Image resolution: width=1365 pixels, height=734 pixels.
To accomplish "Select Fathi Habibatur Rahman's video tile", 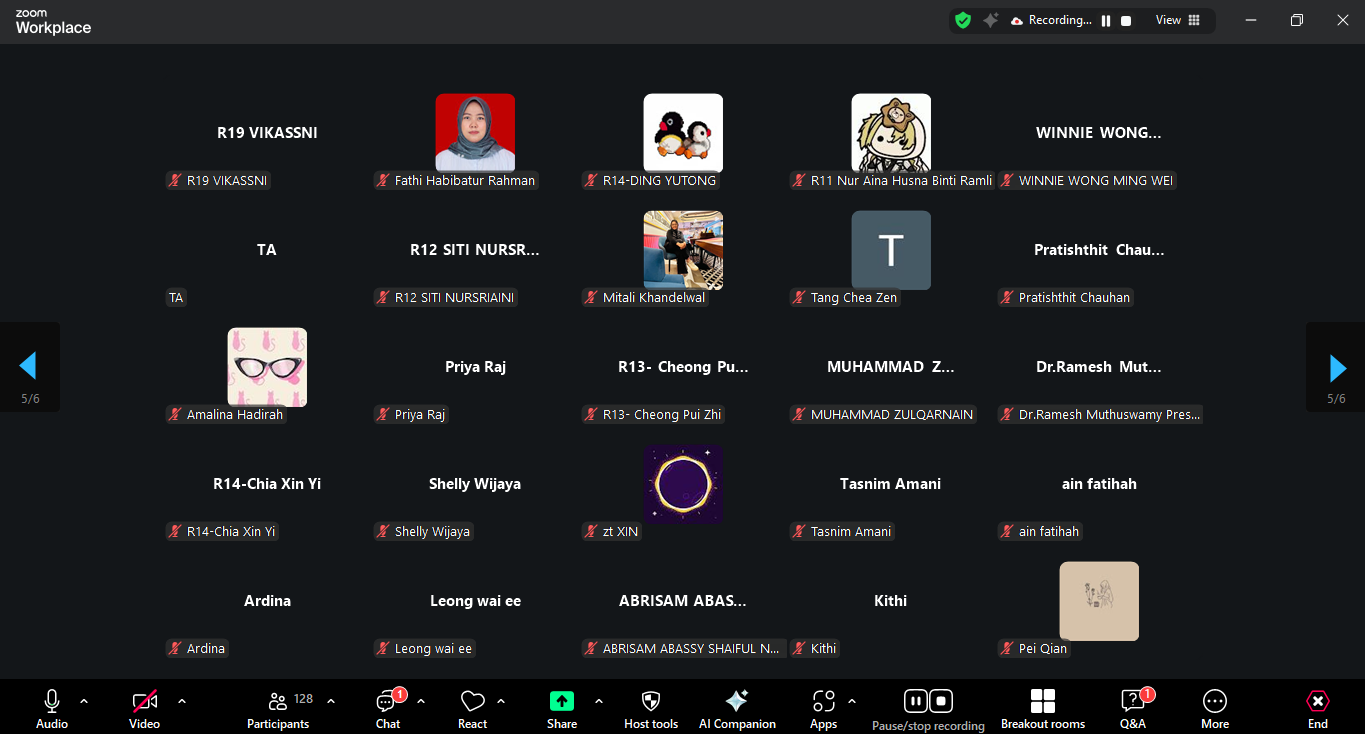I will [x=475, y=133].
